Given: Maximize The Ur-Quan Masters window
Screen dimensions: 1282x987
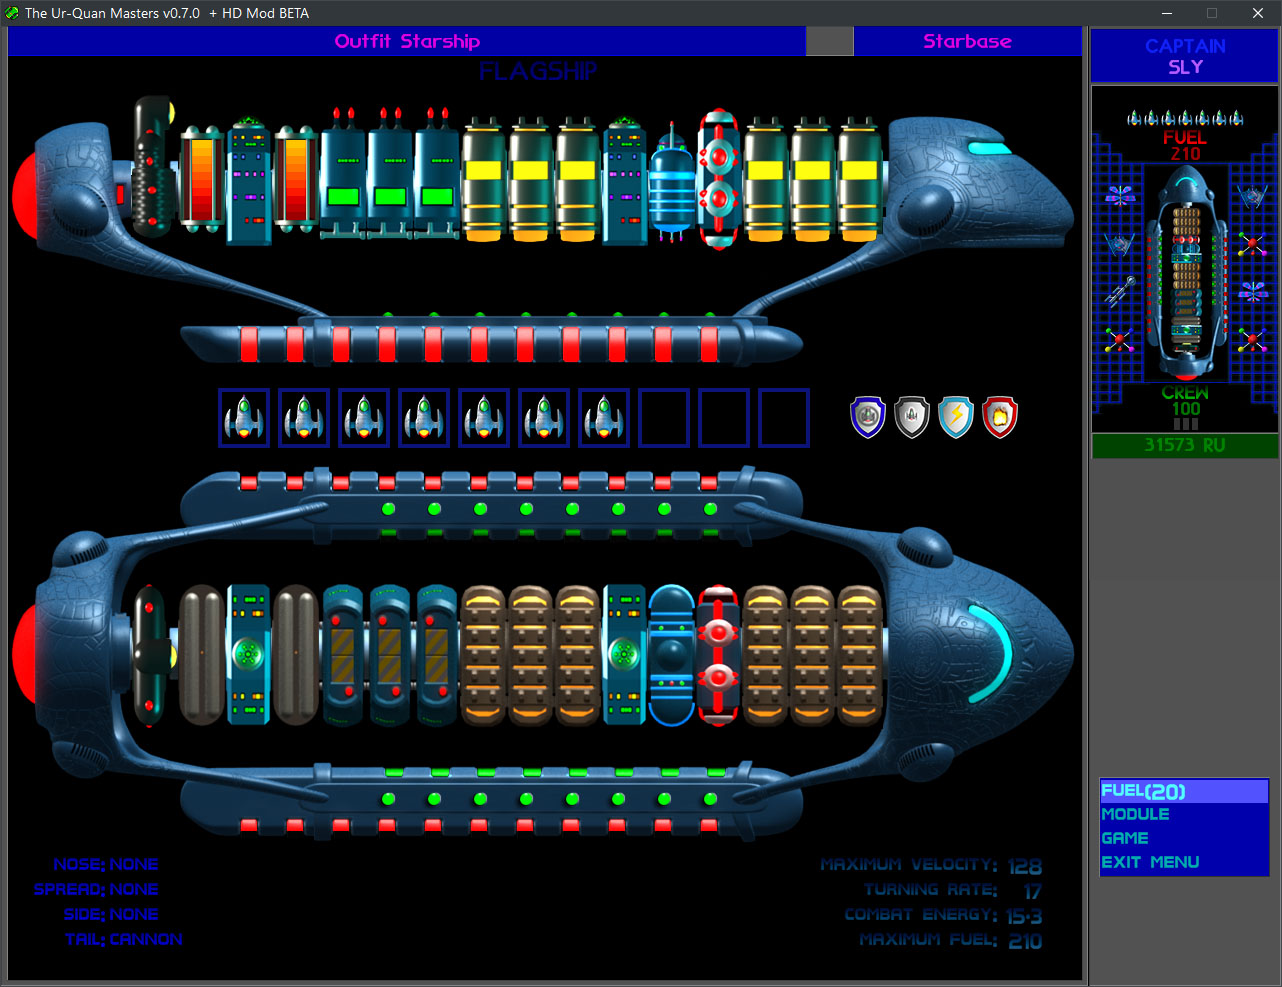Looking at the screenshot, I should click(1212, 13).
